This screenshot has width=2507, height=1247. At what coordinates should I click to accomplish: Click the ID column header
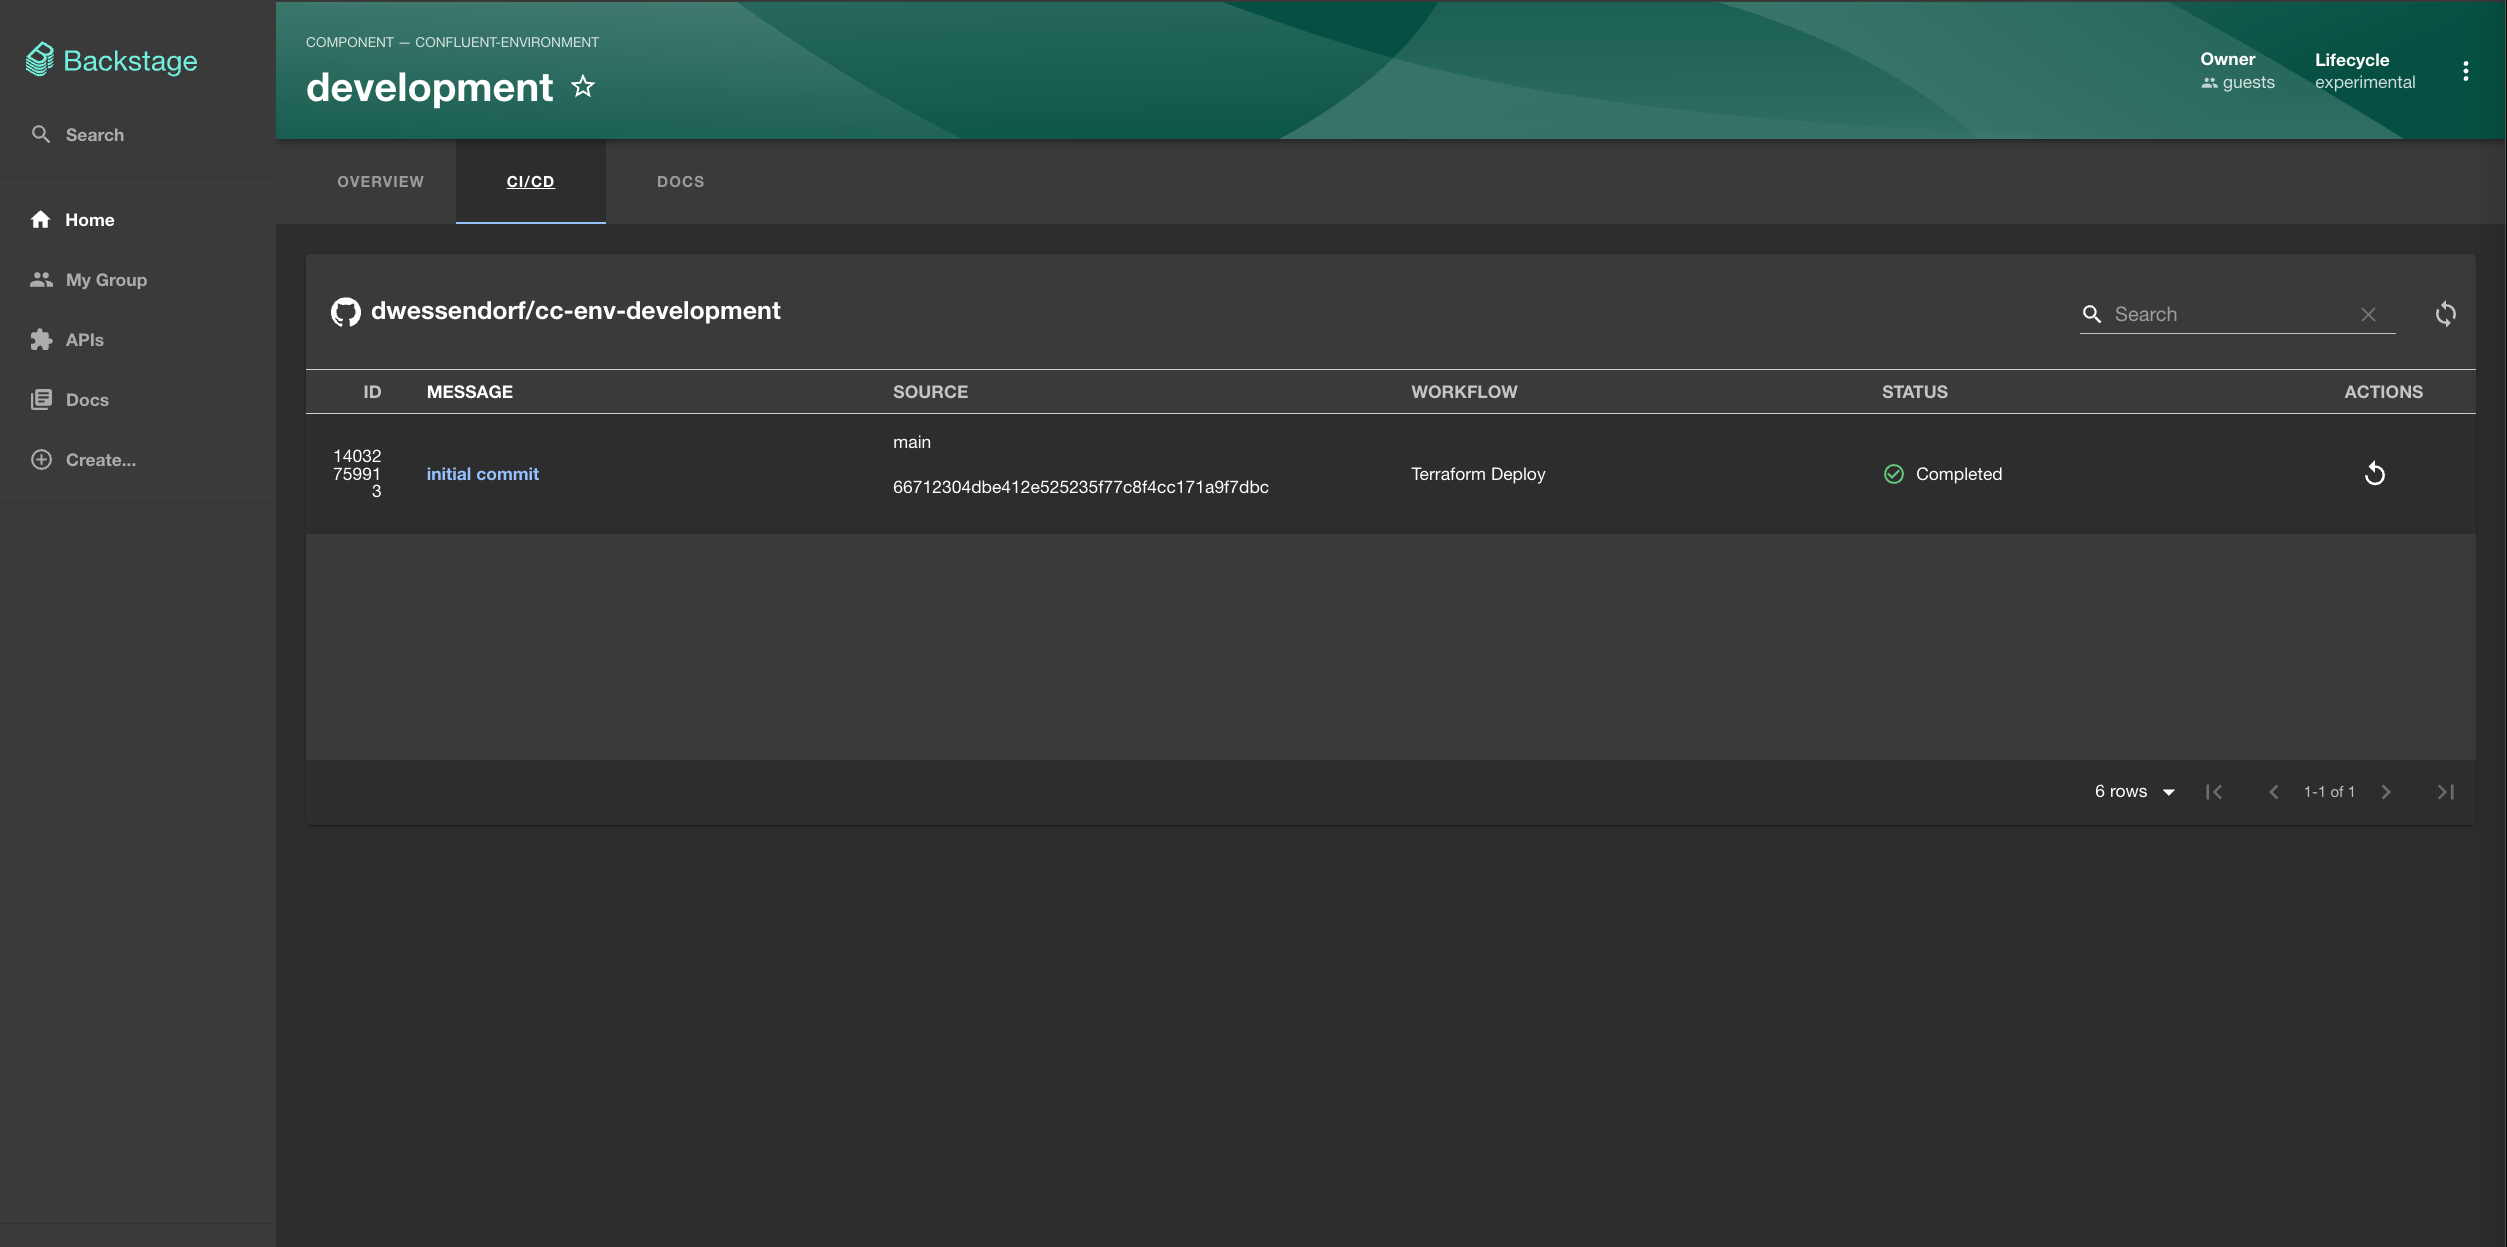[372, 392]
